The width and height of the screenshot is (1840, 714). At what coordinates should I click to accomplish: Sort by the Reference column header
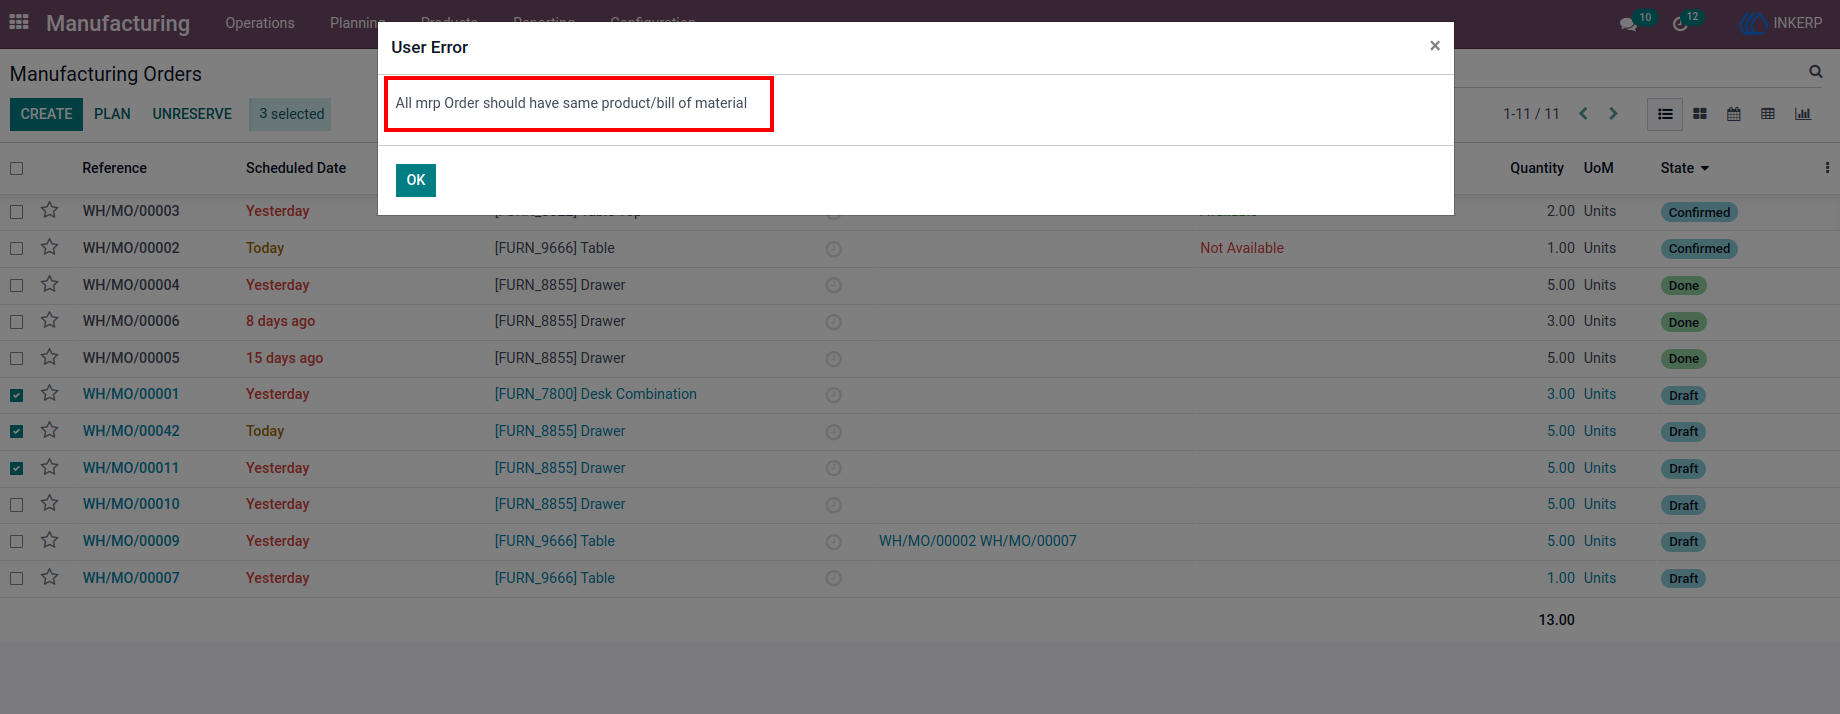pyautogui.click(x=114, y=168)
